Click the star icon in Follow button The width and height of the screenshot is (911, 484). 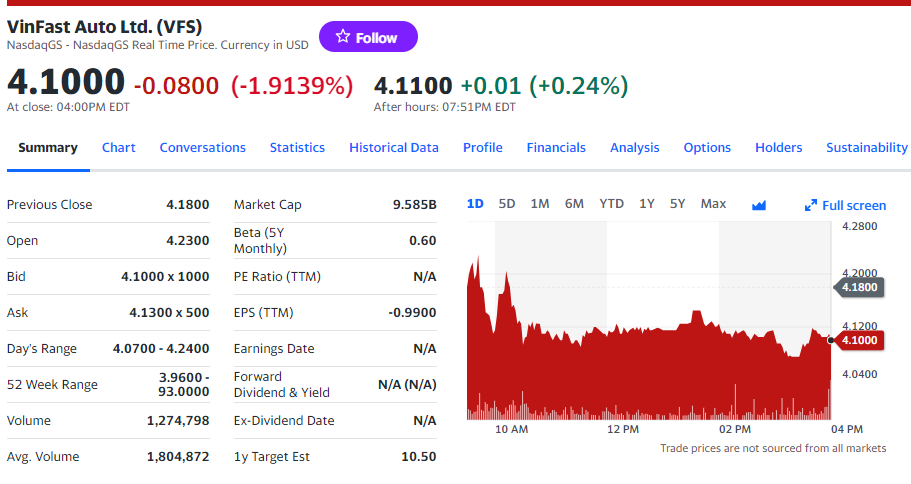[343, 37]
